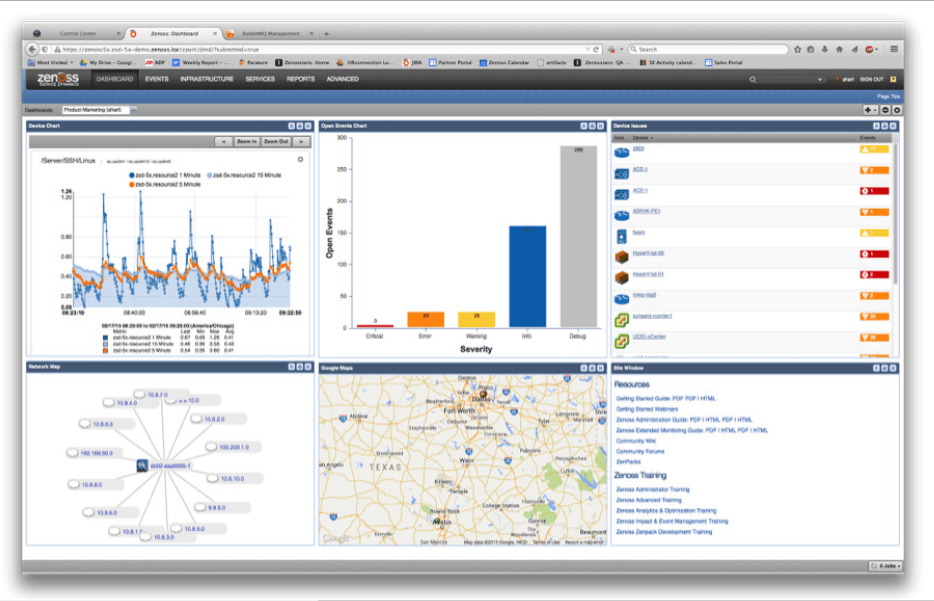The height and width of the screenshot is (601, 934).
Task: Click the SIGN OUT link
Action: [x=871, y=79]
